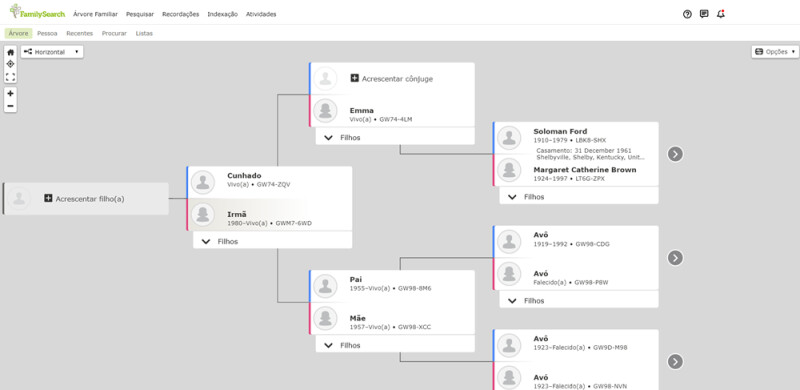Select the Recentes tab
Image resolution: width=800 pixels, height=390 pixels.
click(80, 33)
